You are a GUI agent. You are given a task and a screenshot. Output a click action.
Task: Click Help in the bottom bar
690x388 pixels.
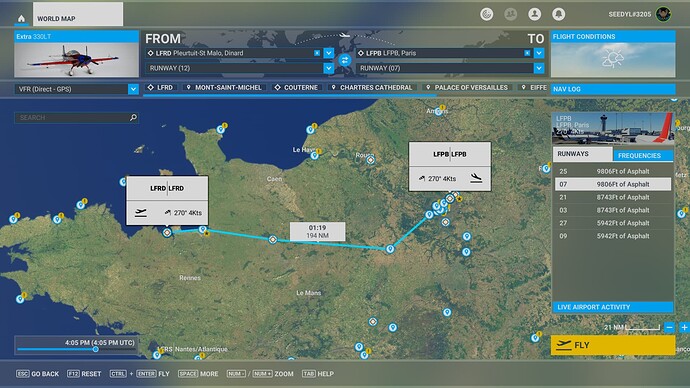coord(318,373)
